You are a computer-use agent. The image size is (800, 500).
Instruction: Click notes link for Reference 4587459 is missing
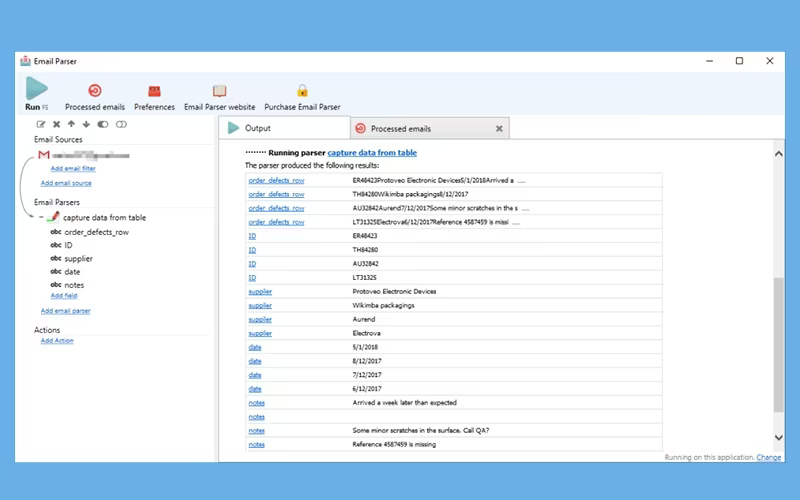[257, 444]
